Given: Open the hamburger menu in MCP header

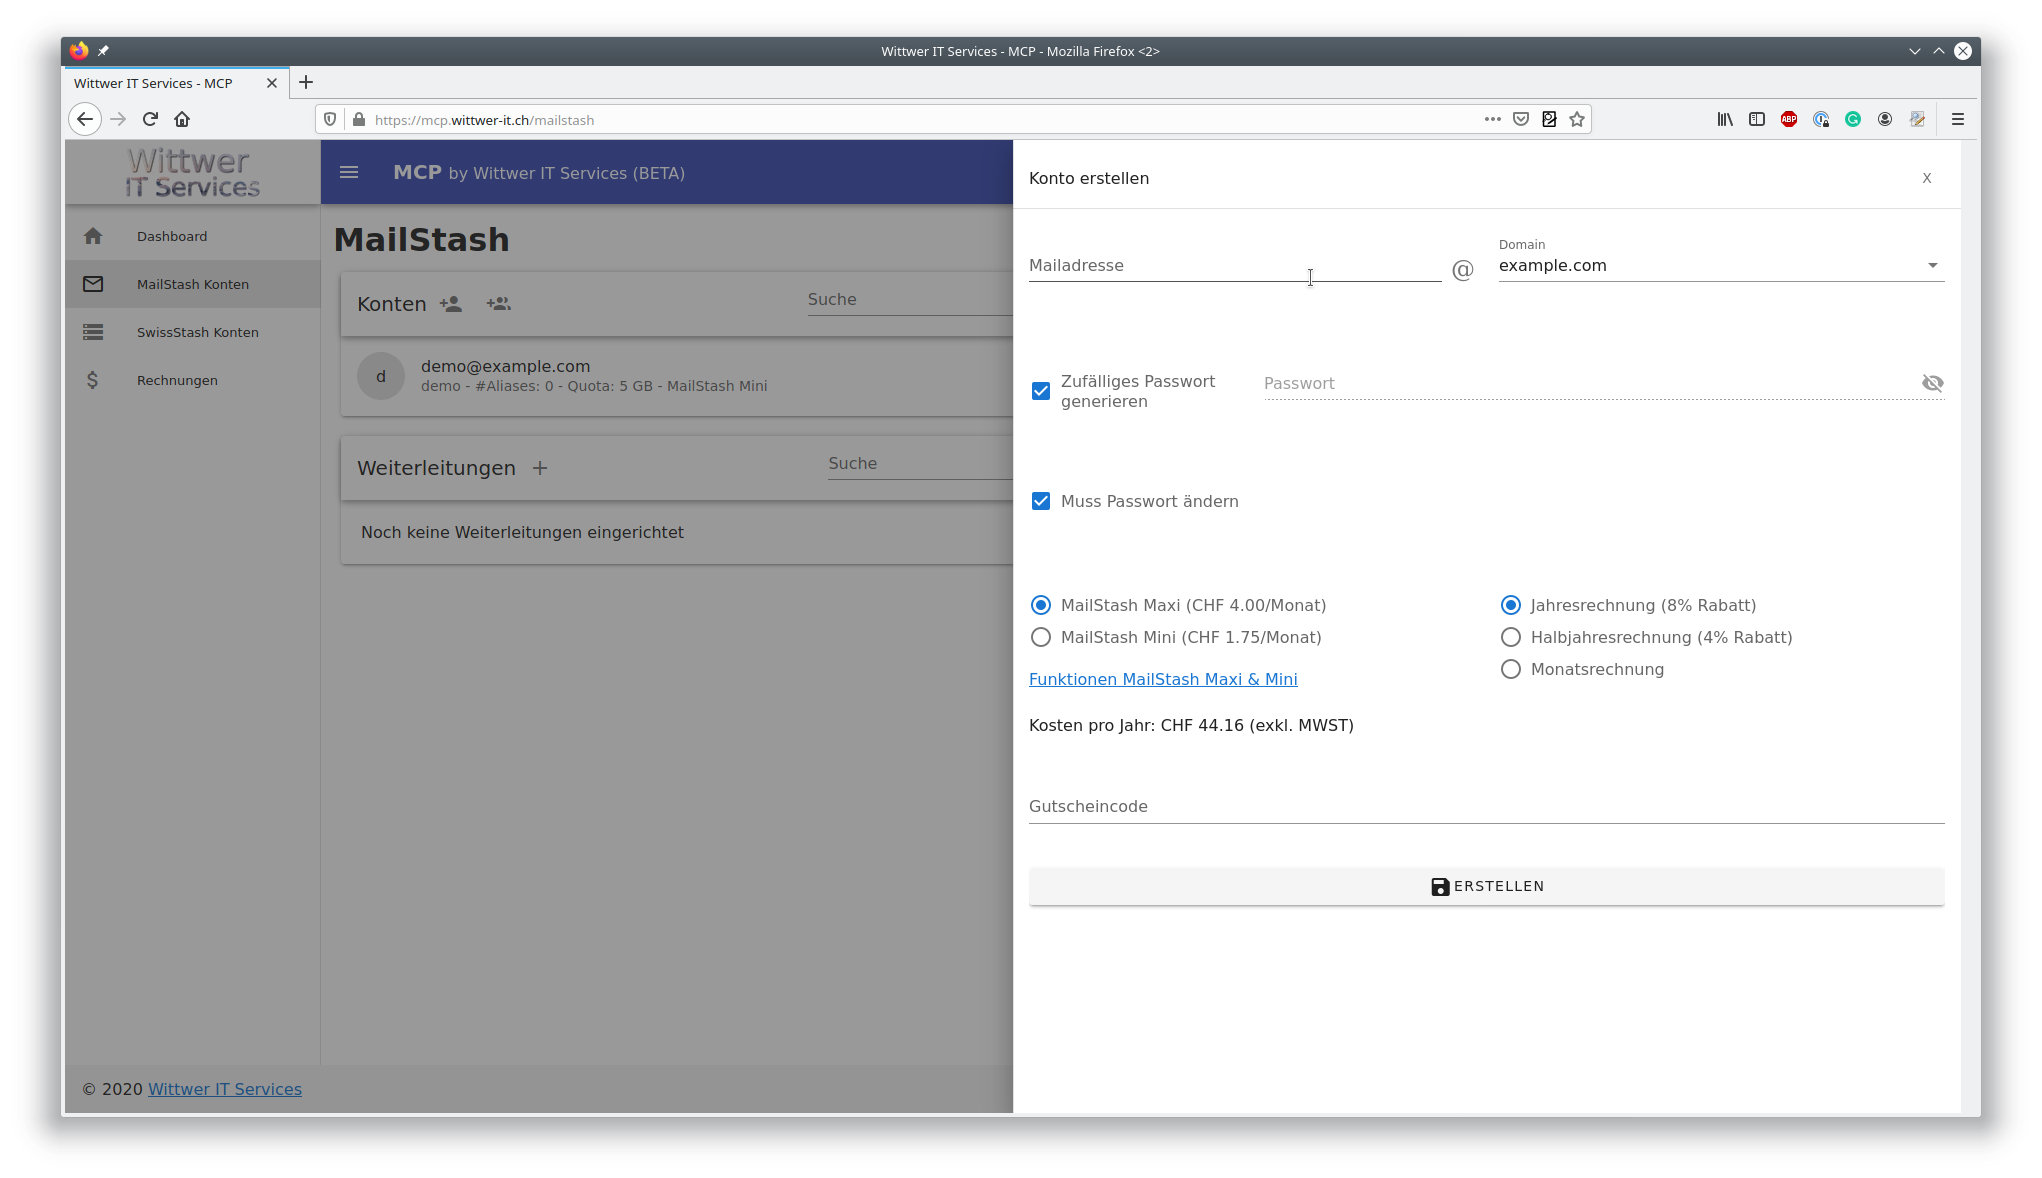Looking at the screenshot, I should (349, 173).
